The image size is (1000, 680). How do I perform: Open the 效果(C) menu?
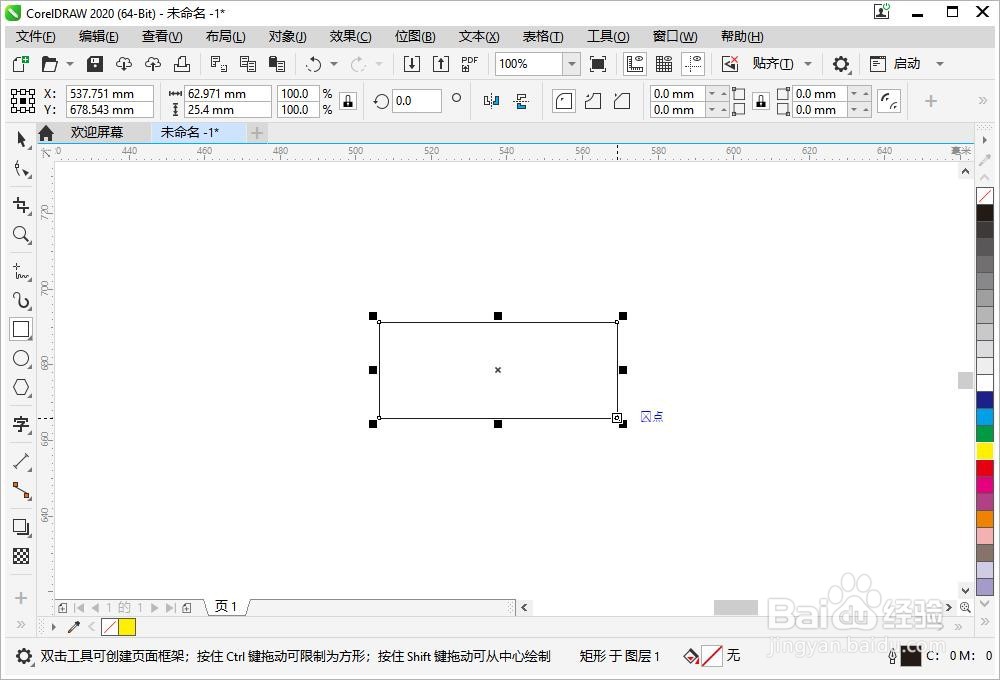(x=350, y=36)
